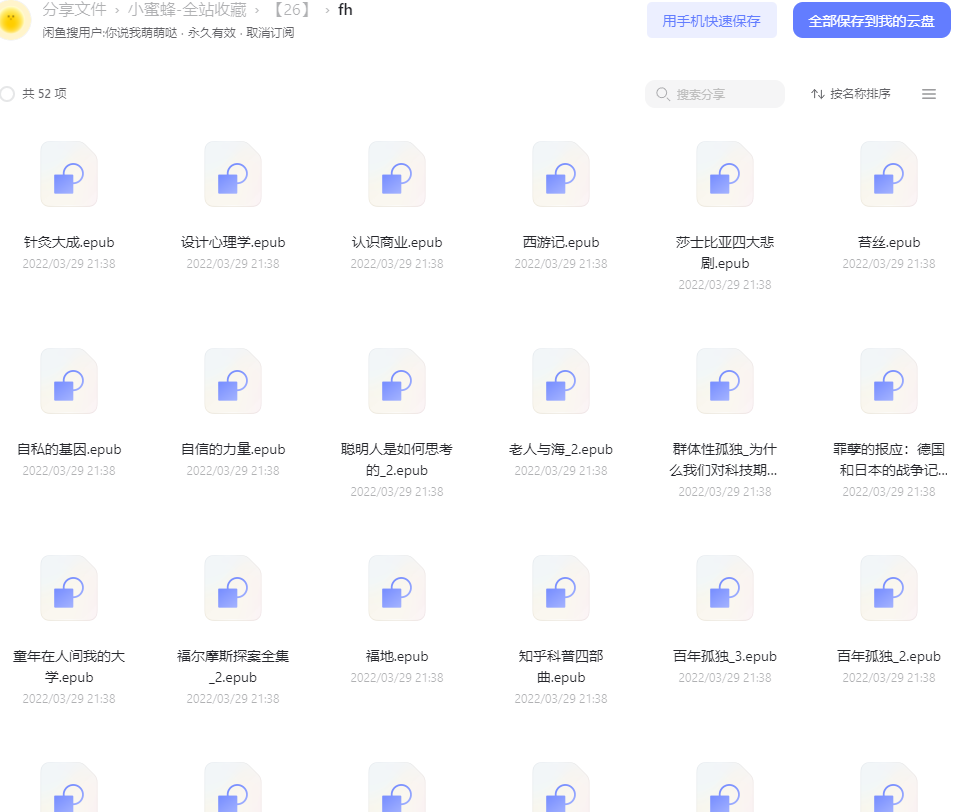The width and height of the screenshot is (956, 812).
Task: Click the search magnifier icon
Action: pyautogui.click(x=662, y=94)
